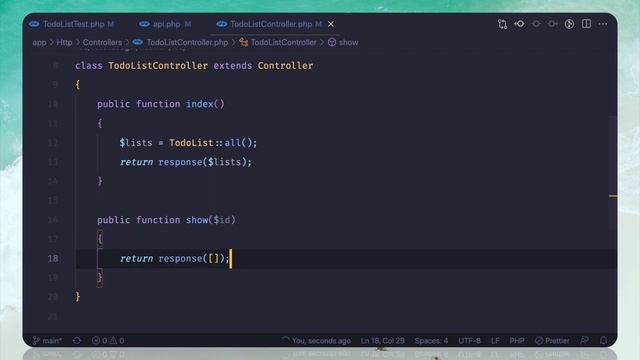This screenshot has width=640, height=360.
Task: Click the go to next change icon
Action: click(x=553, y=24)
